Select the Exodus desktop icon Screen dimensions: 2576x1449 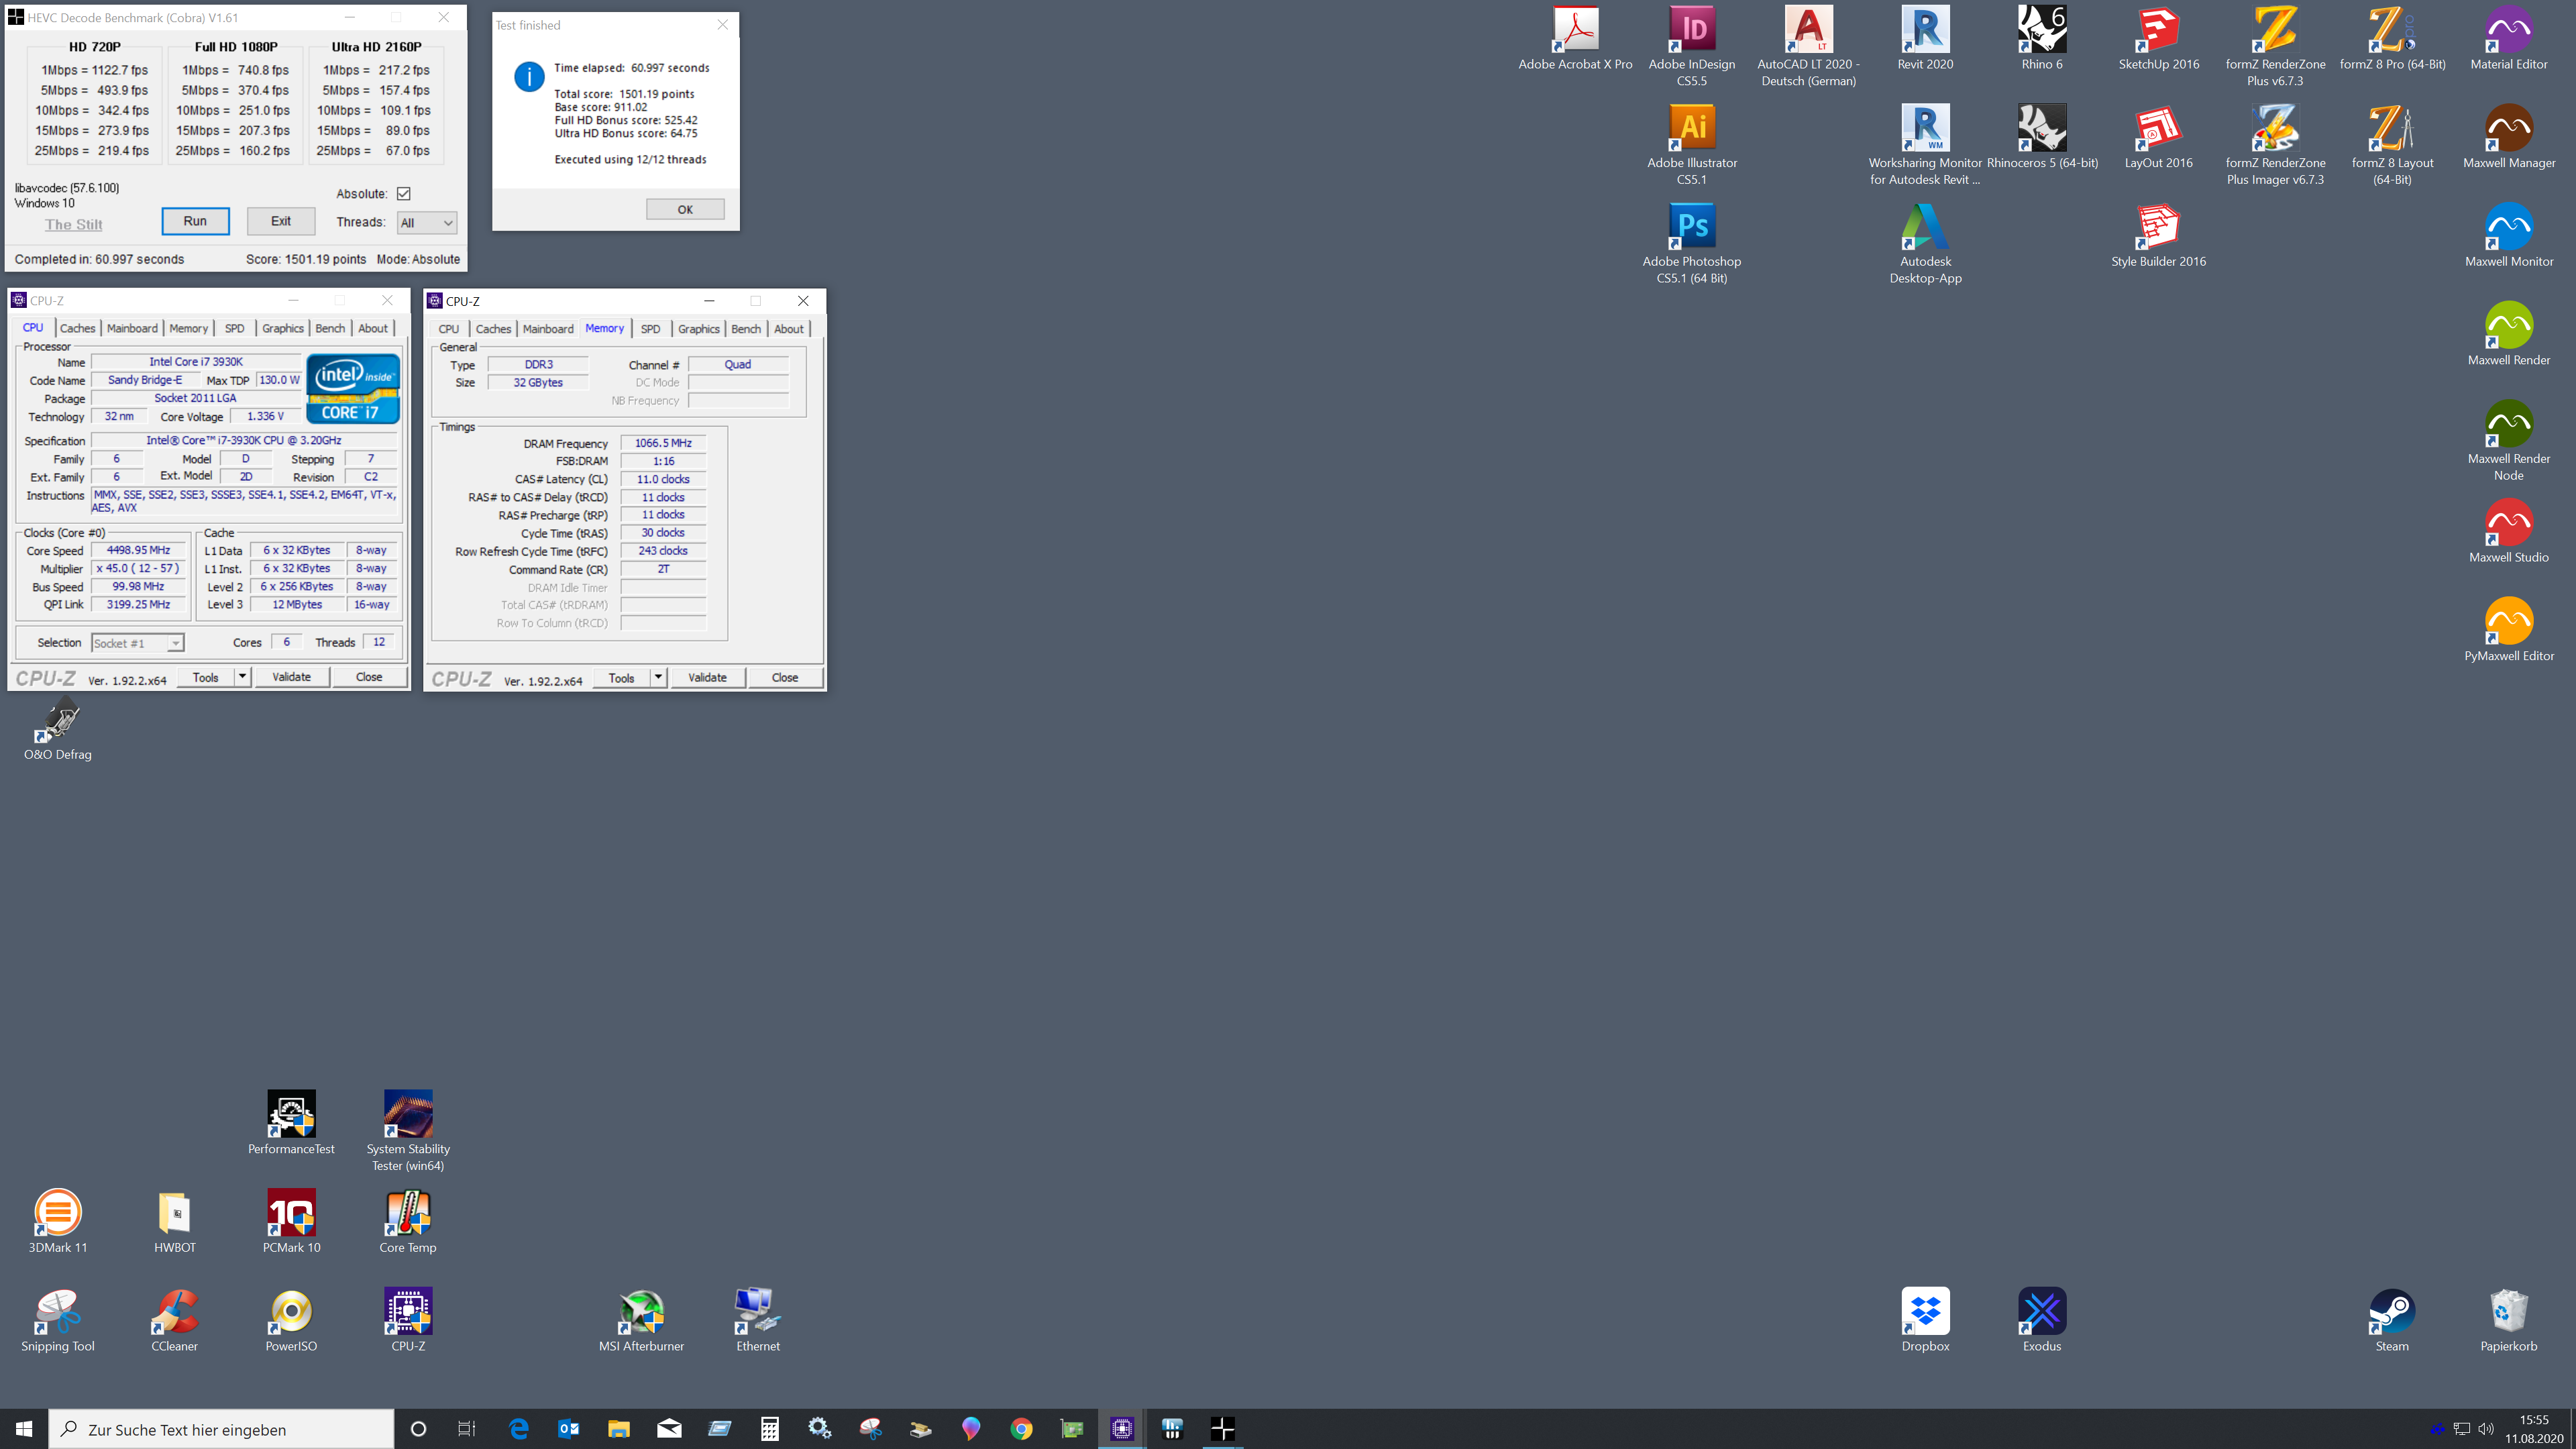click(2041, 1320)
